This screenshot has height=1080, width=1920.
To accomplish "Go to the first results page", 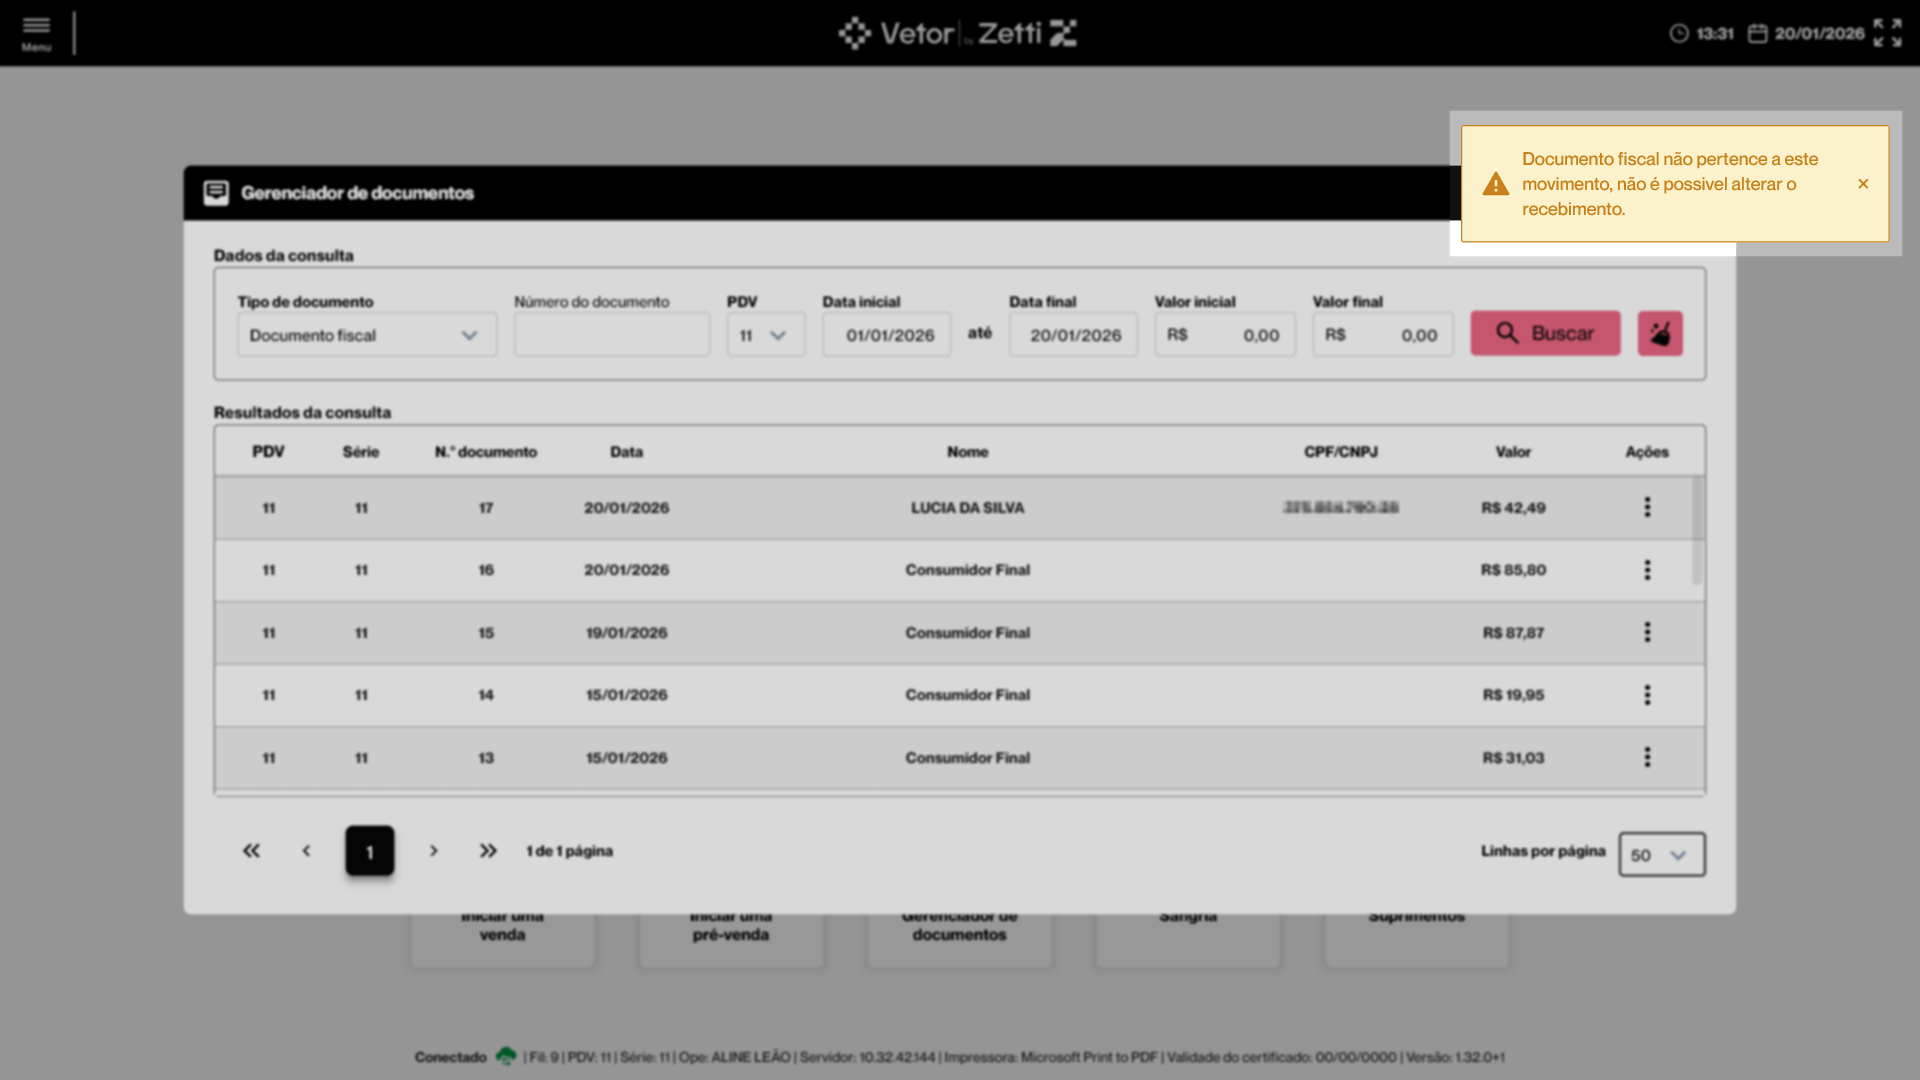I will [x=251, y=851].
